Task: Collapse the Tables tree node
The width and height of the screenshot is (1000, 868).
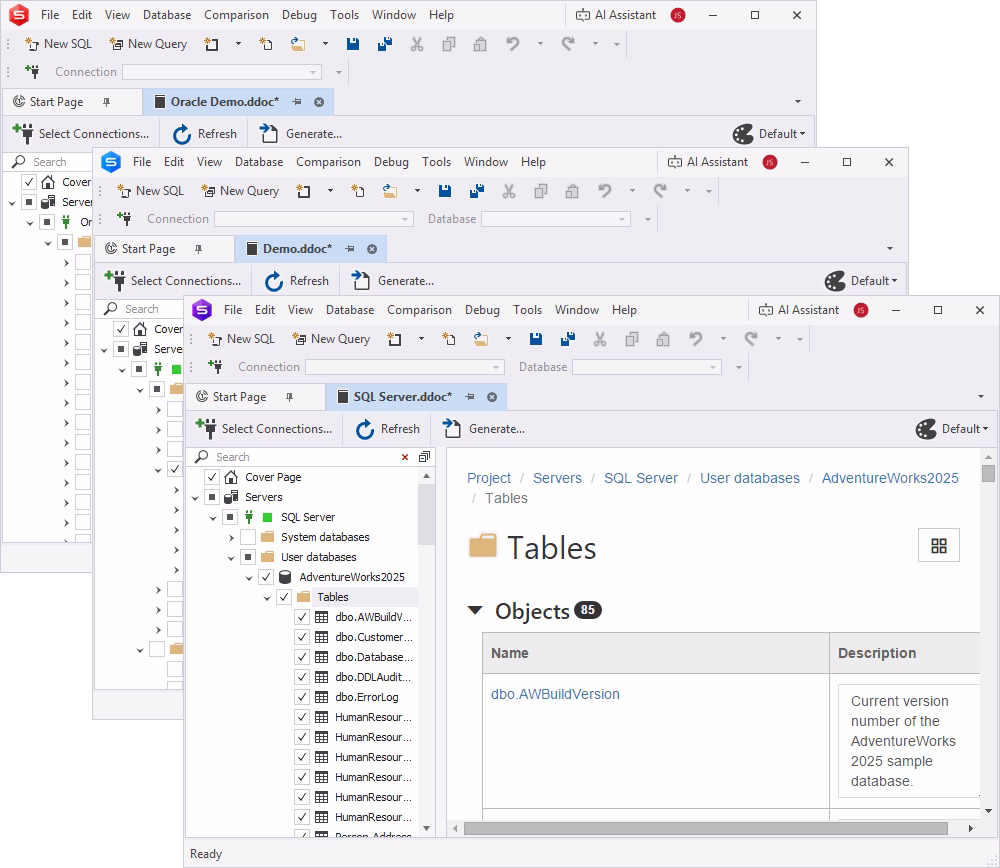Action: pyautogui.click(x=267, y=598)
